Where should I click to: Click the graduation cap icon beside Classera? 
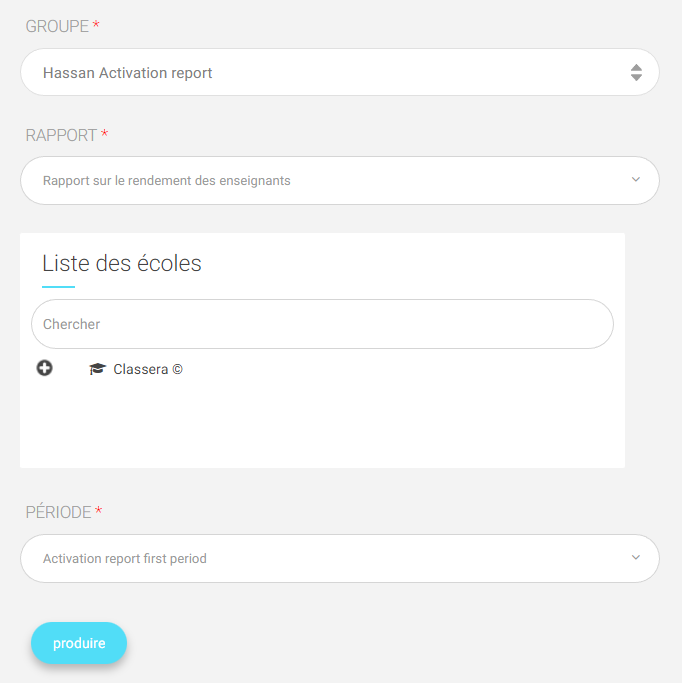tap(98, 369)
